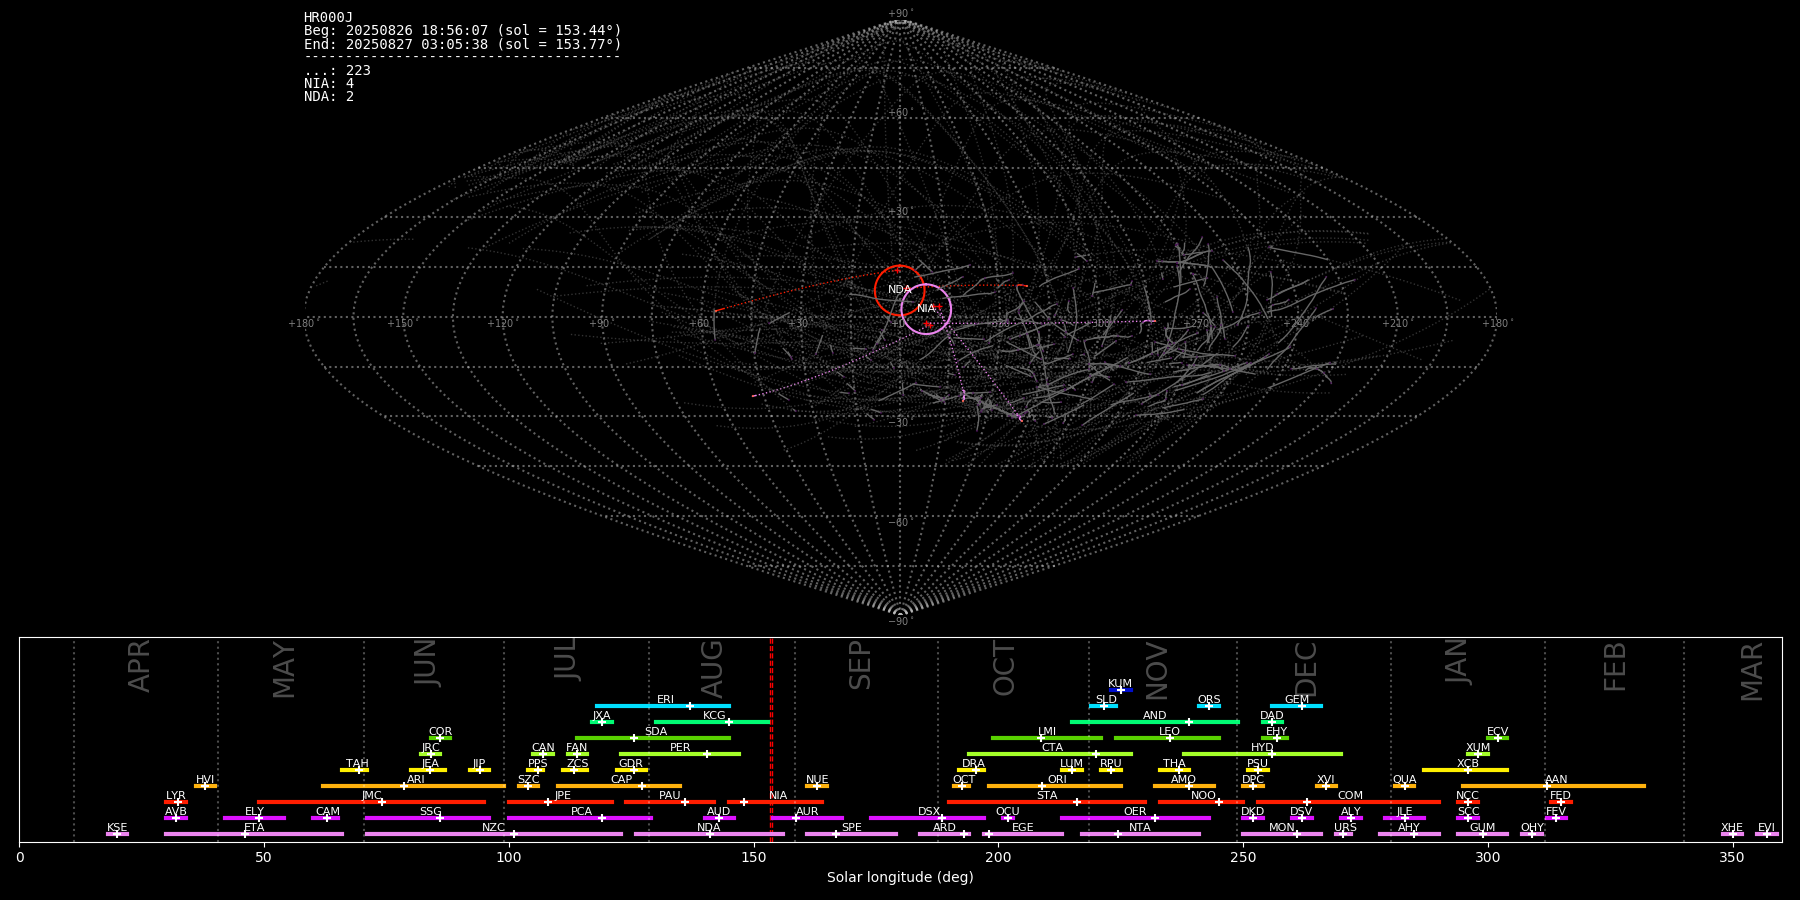Click the NIA label in the timeline
Screen dimensions: 1800x900
[x=778, y=795]
